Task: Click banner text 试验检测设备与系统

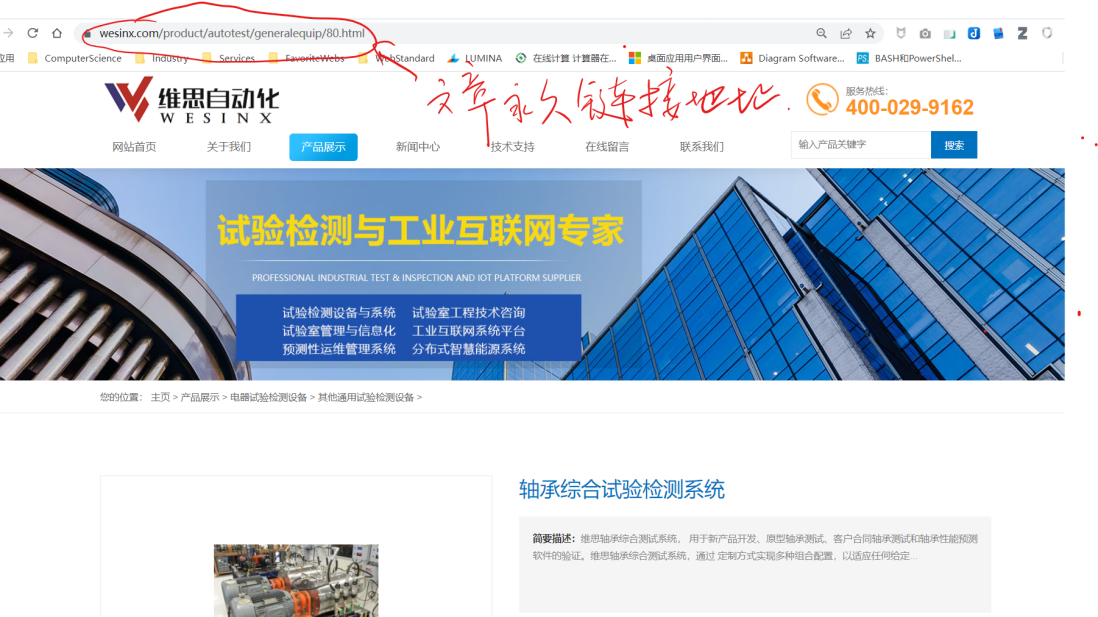Action: (x=339, y=312)
